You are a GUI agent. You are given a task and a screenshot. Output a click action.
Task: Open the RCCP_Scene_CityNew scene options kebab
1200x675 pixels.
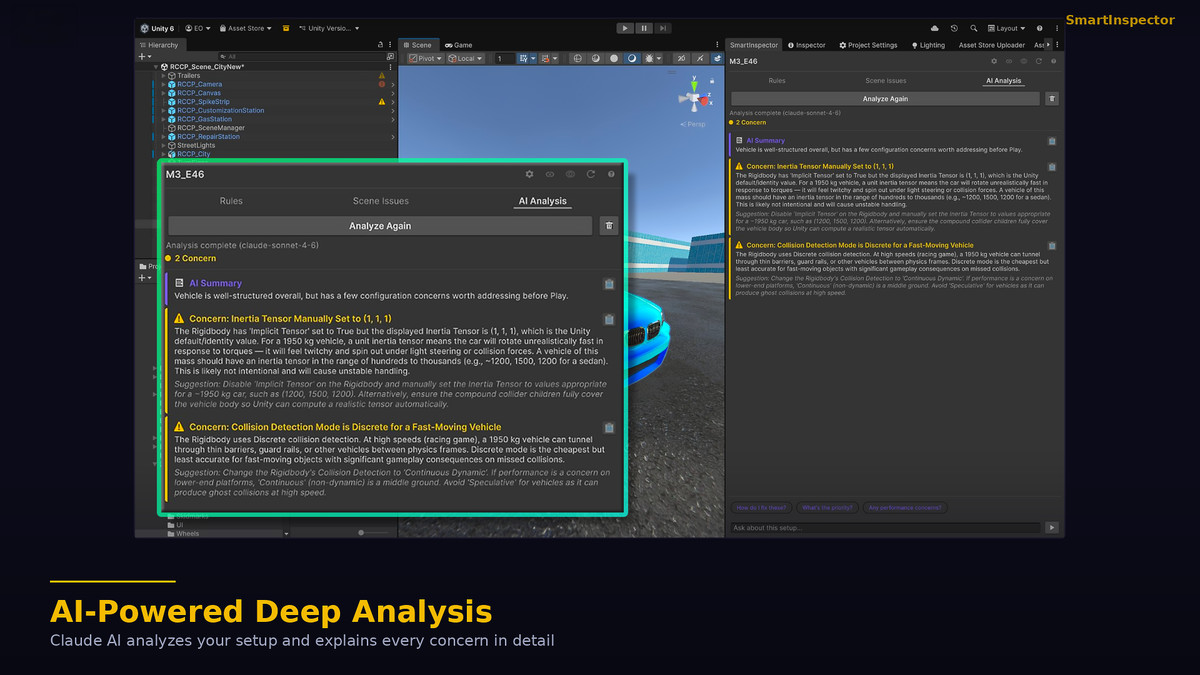click(x=390, y=67)
